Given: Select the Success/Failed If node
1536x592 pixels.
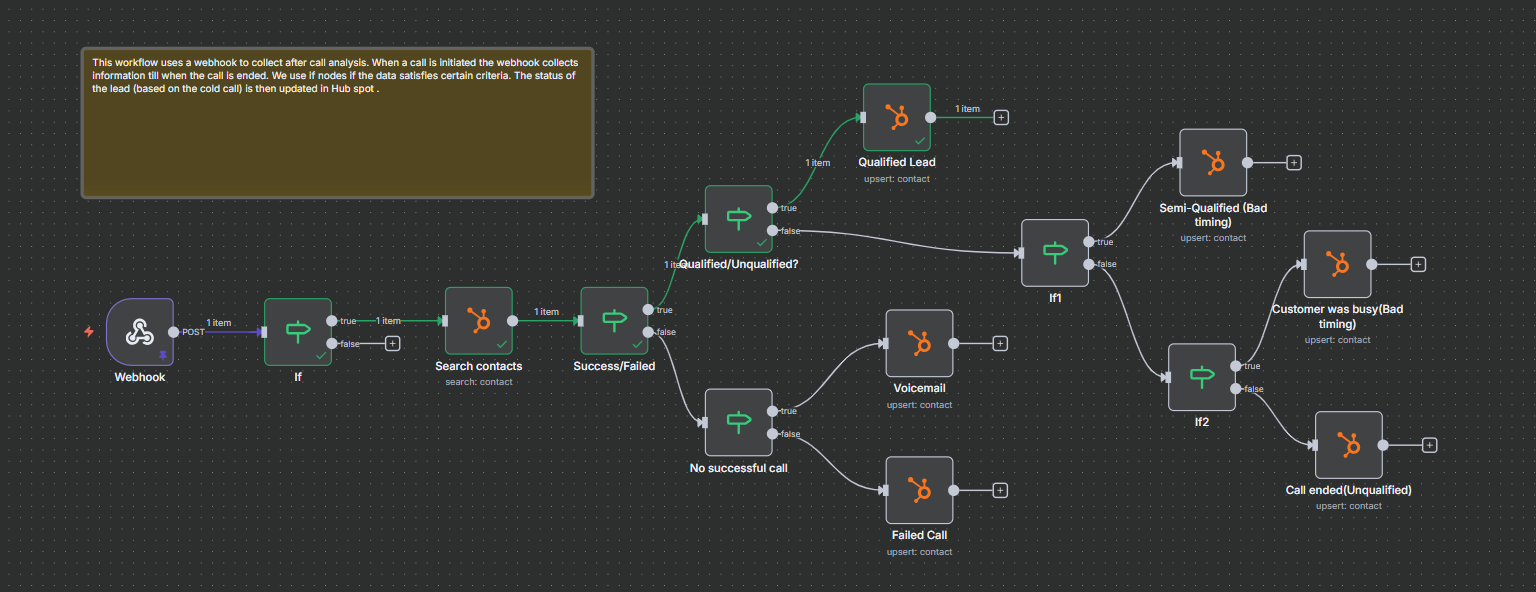Looking at the screenshot, I should tap(613, 321).
